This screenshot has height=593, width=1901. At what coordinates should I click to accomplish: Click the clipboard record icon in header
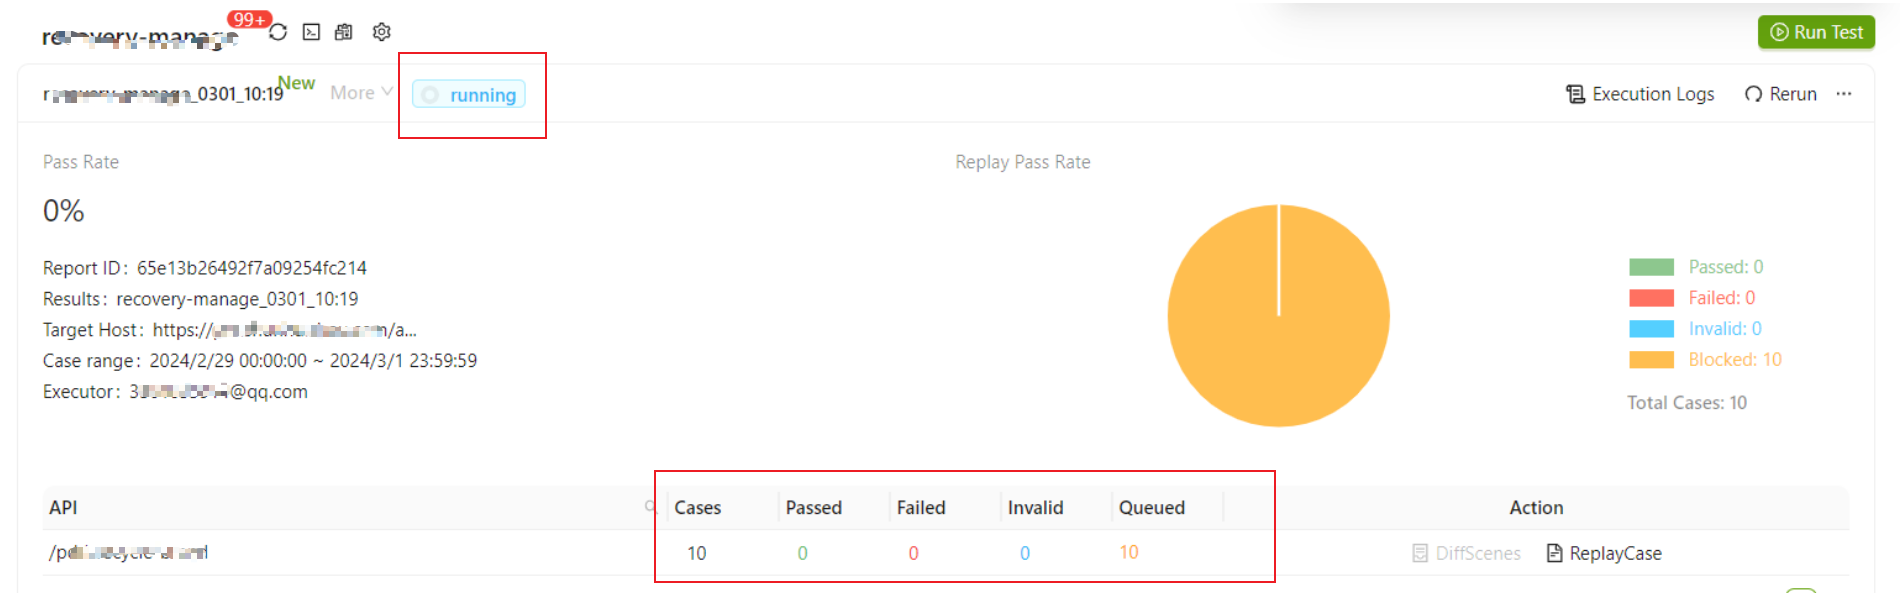(x=344, y=32)
